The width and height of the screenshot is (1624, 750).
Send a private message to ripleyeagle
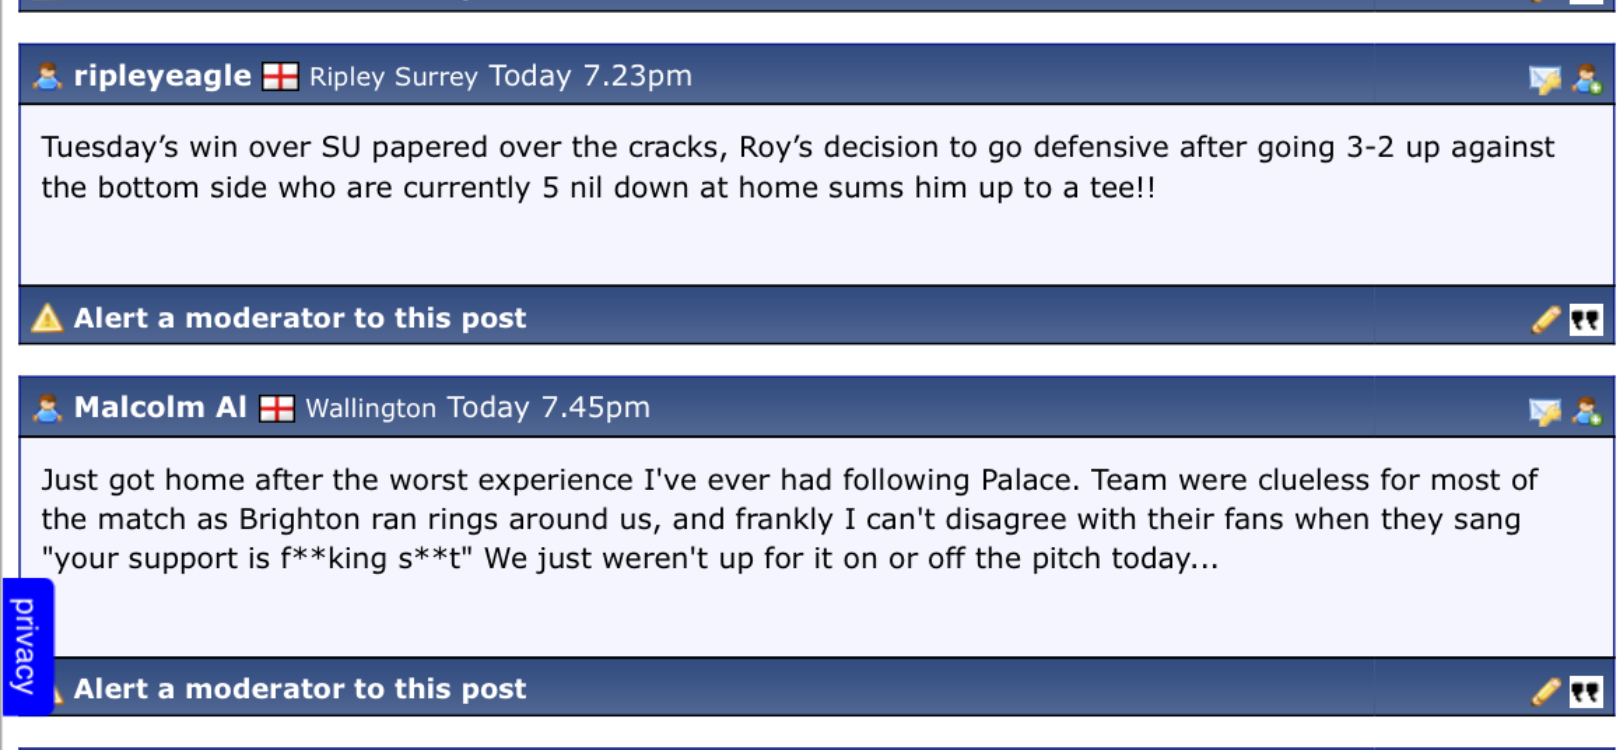coord(1545,79)
